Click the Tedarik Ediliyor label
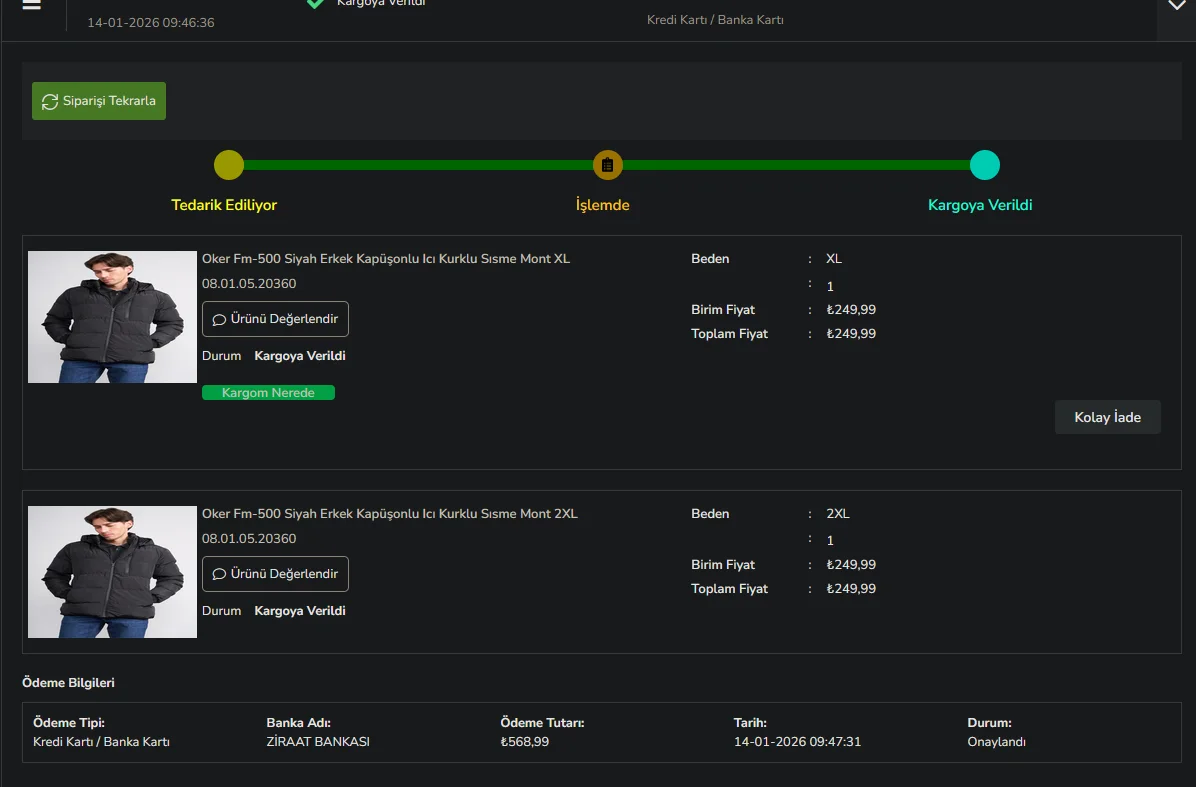Screen dimensions: 1196x787 pyautogui.click(x=224, y=205)
